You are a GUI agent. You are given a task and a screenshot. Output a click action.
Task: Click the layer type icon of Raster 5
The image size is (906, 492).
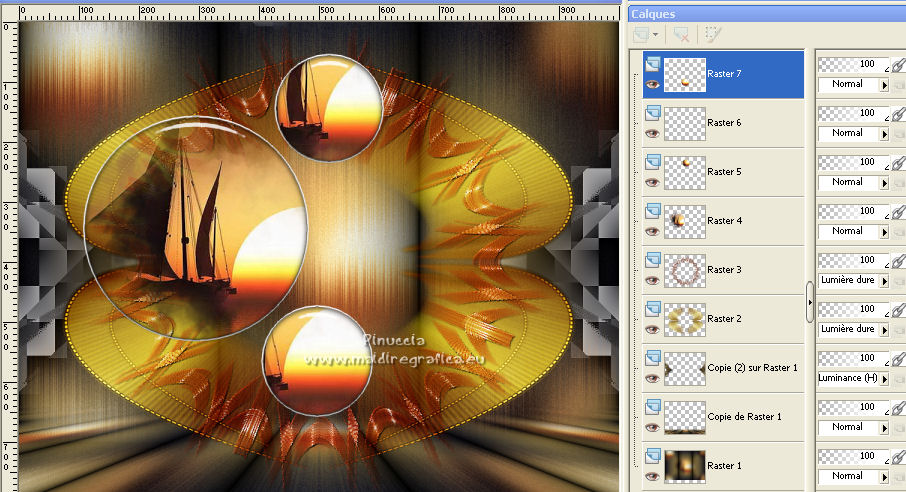coord(653,162)
